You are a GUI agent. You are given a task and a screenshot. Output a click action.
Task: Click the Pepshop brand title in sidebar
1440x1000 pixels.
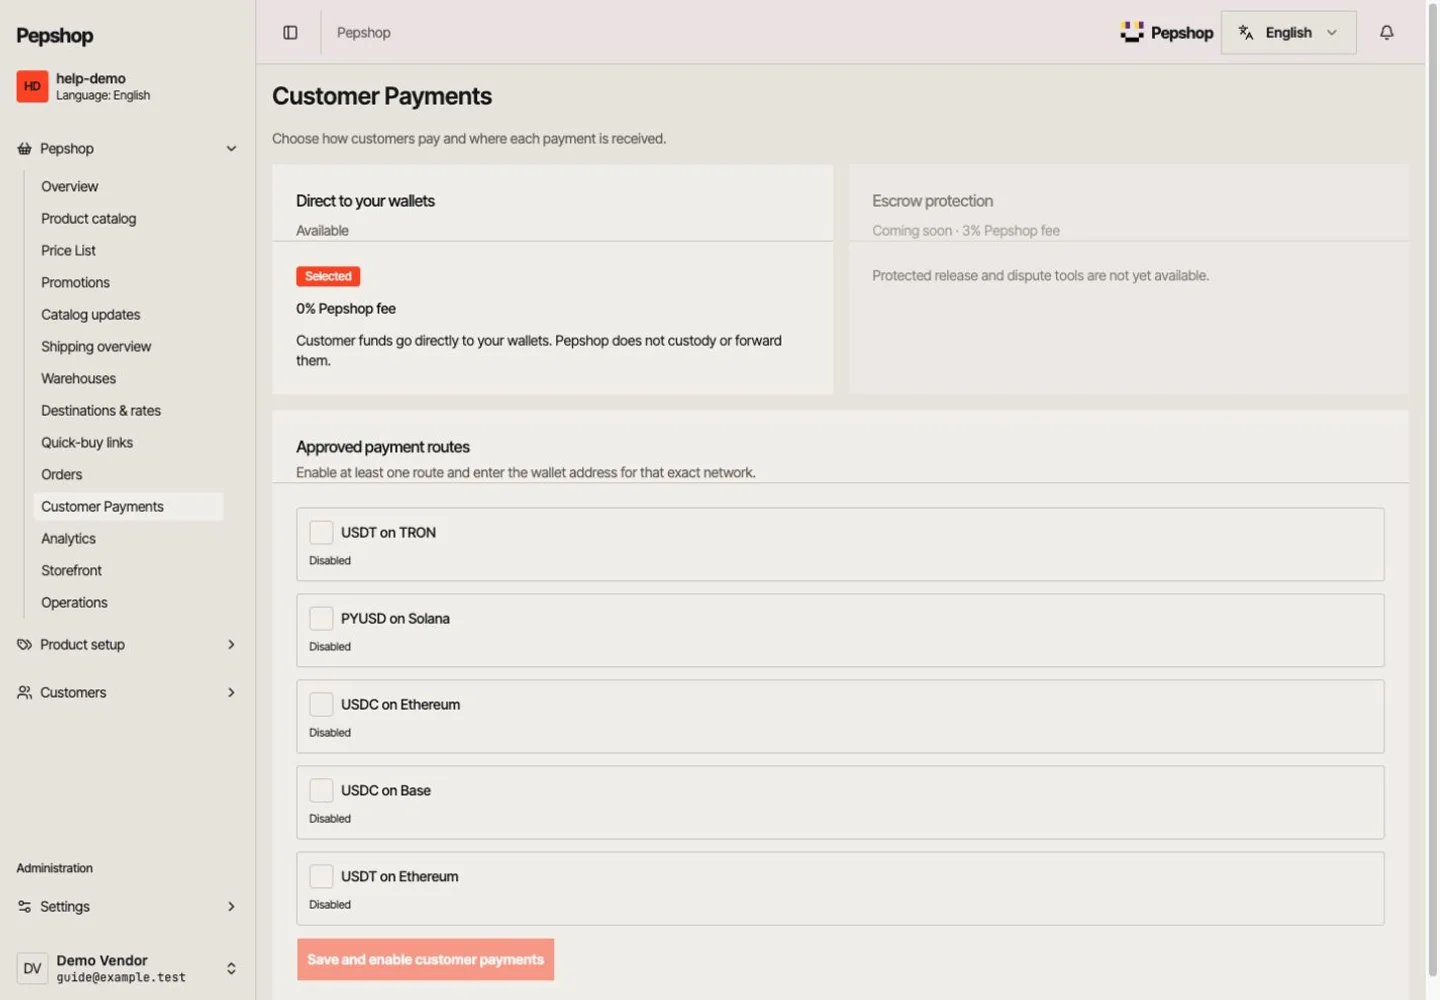coord(55,36)
